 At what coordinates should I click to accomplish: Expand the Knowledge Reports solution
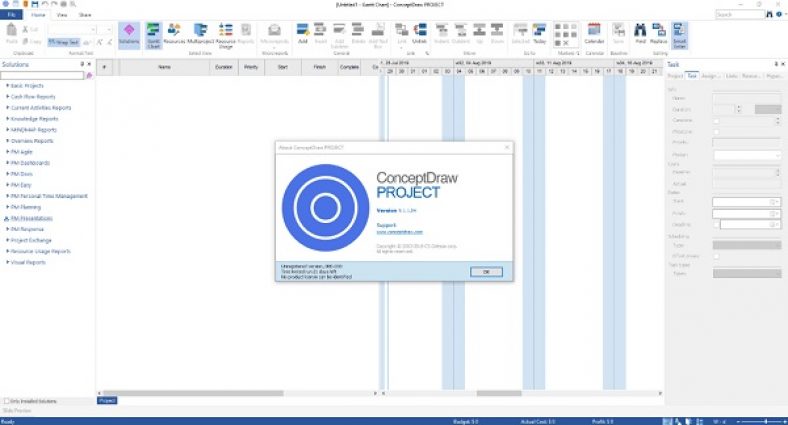tap(8, 119)
